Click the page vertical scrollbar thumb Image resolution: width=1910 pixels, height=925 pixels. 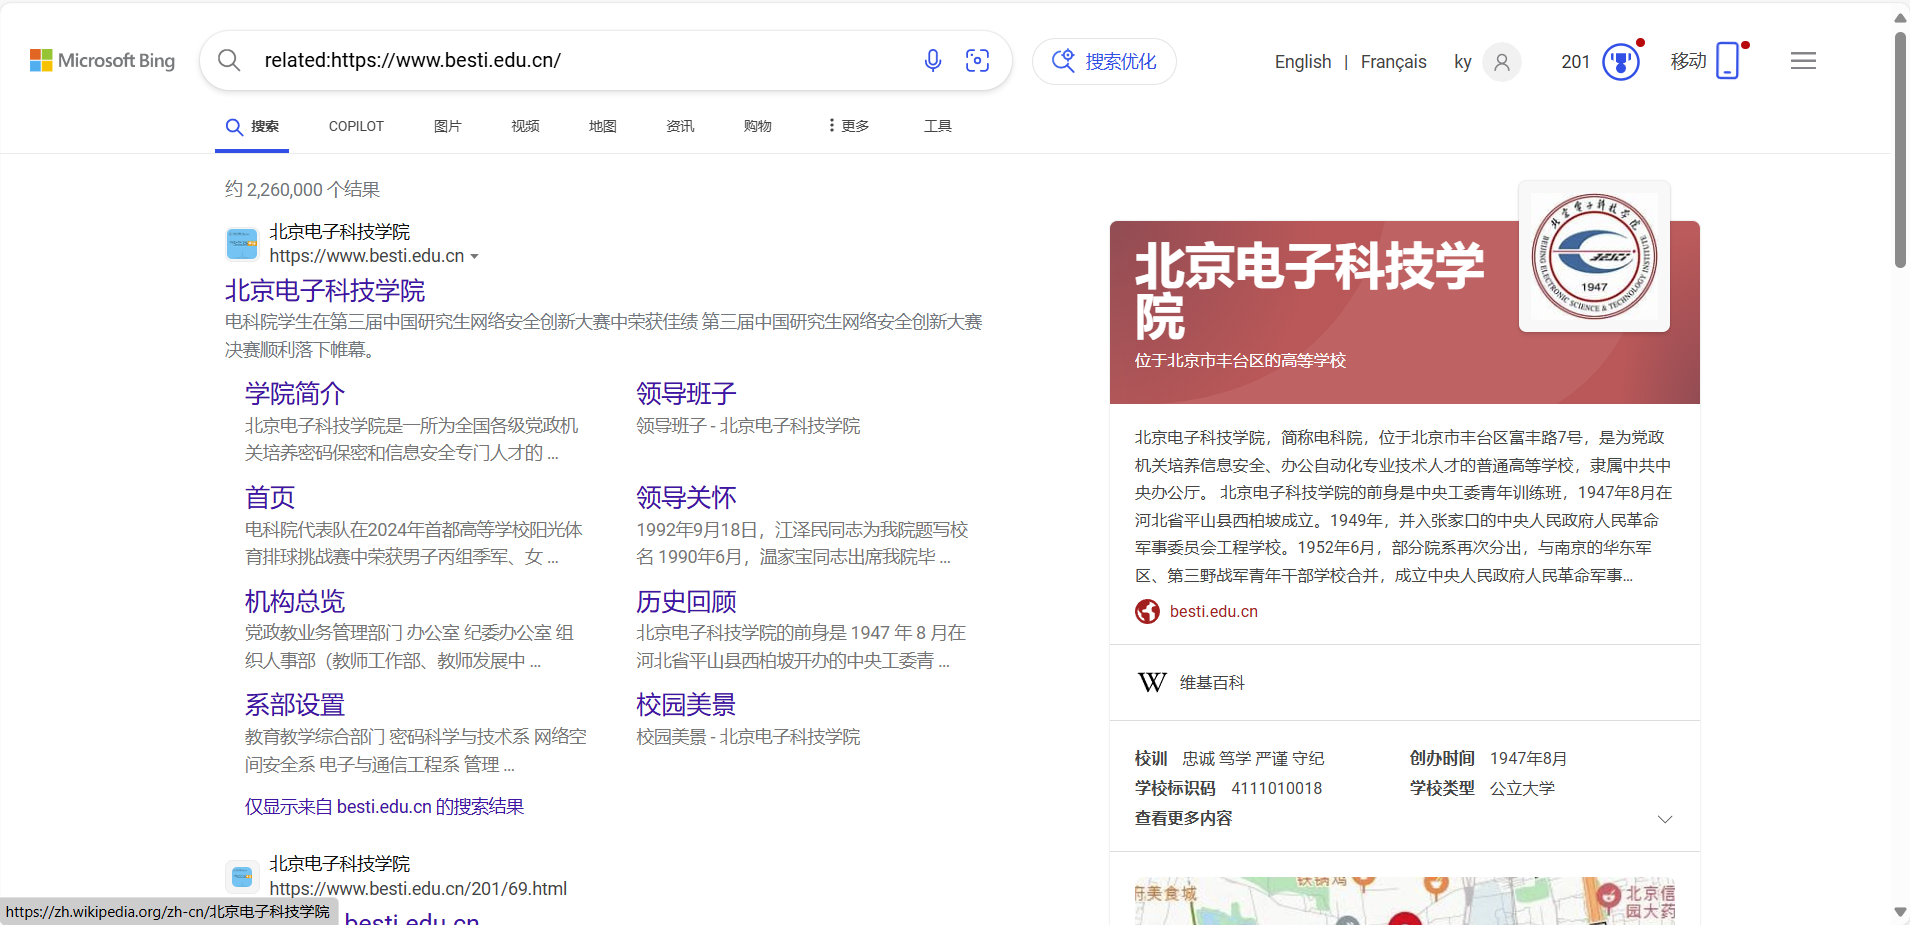click(x=1900, y=150)
